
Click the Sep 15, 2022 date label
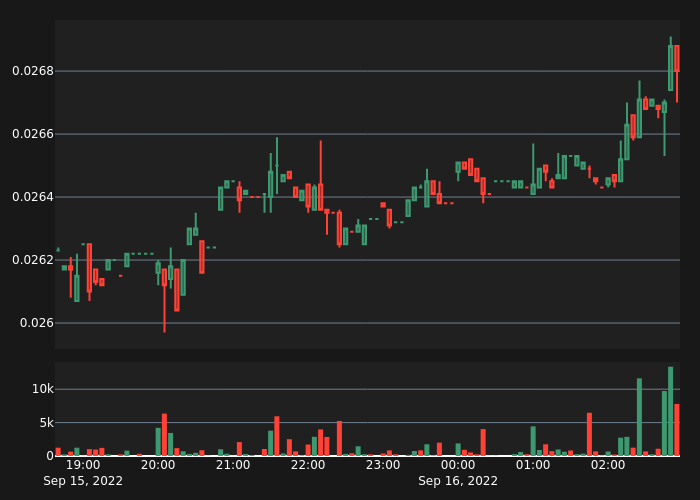[x=83, y=481]
